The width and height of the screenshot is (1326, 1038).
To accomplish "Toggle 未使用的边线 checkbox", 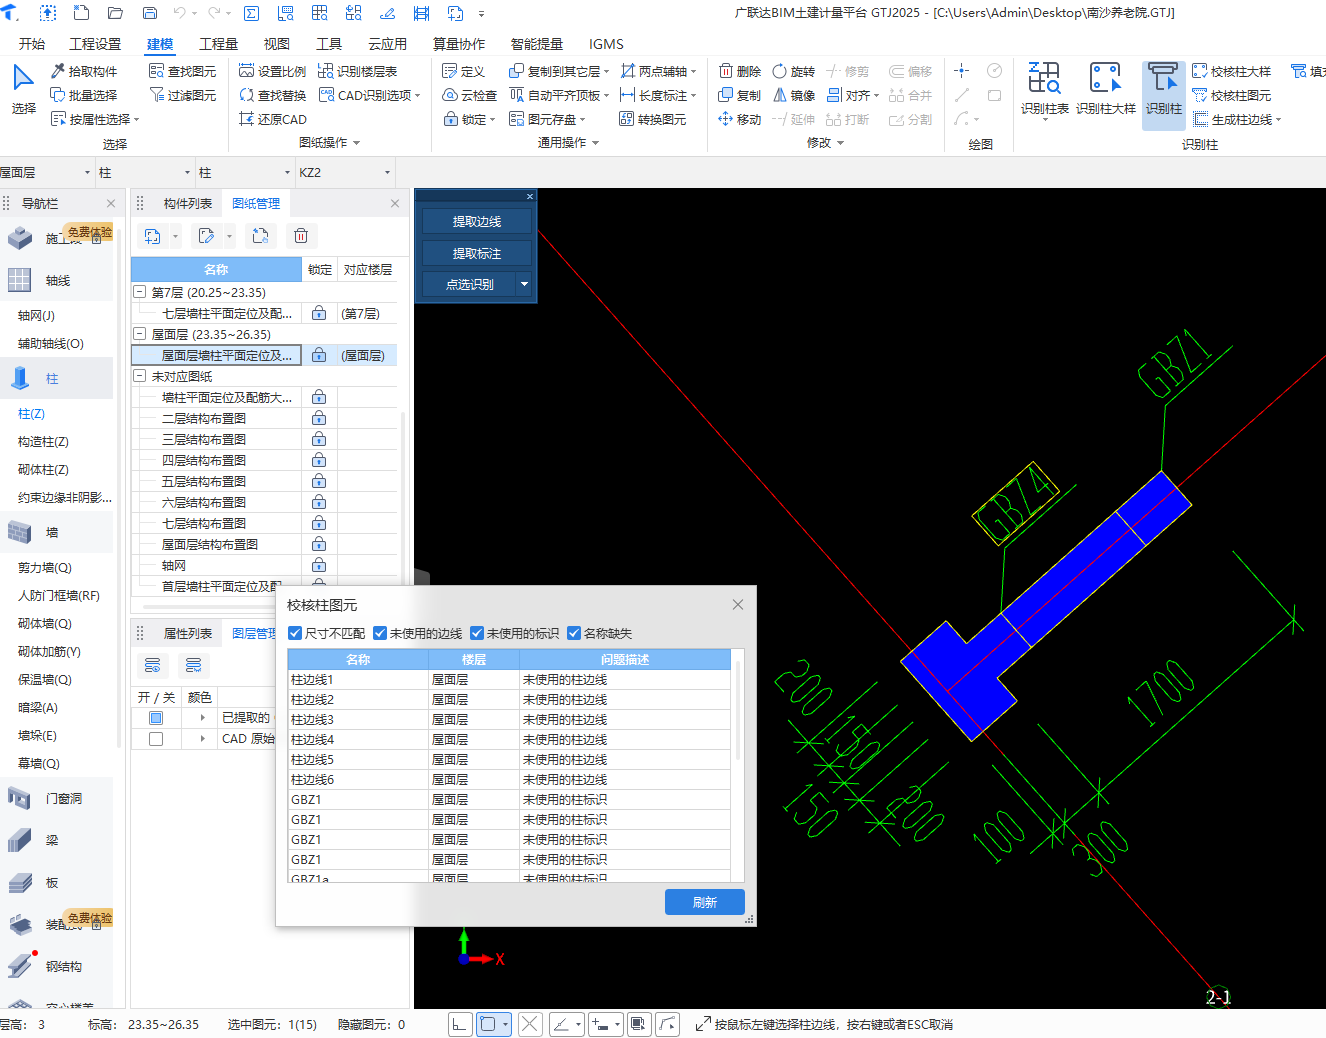I will [x=380, y=633].
